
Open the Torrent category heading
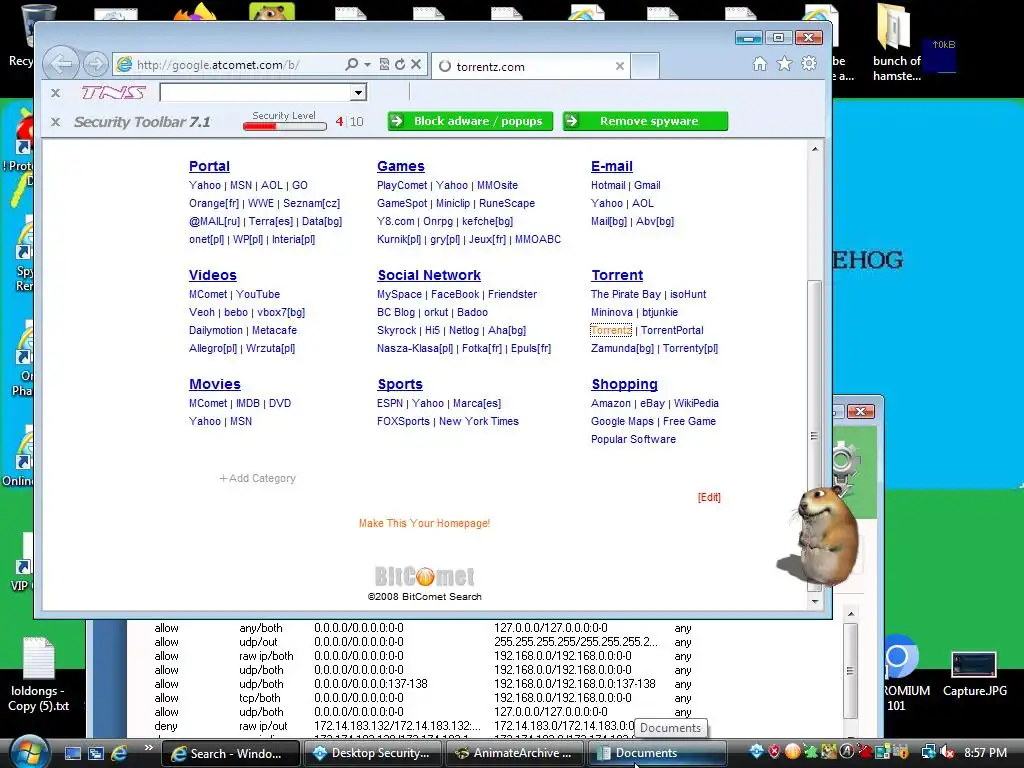(x=617, y=275)
